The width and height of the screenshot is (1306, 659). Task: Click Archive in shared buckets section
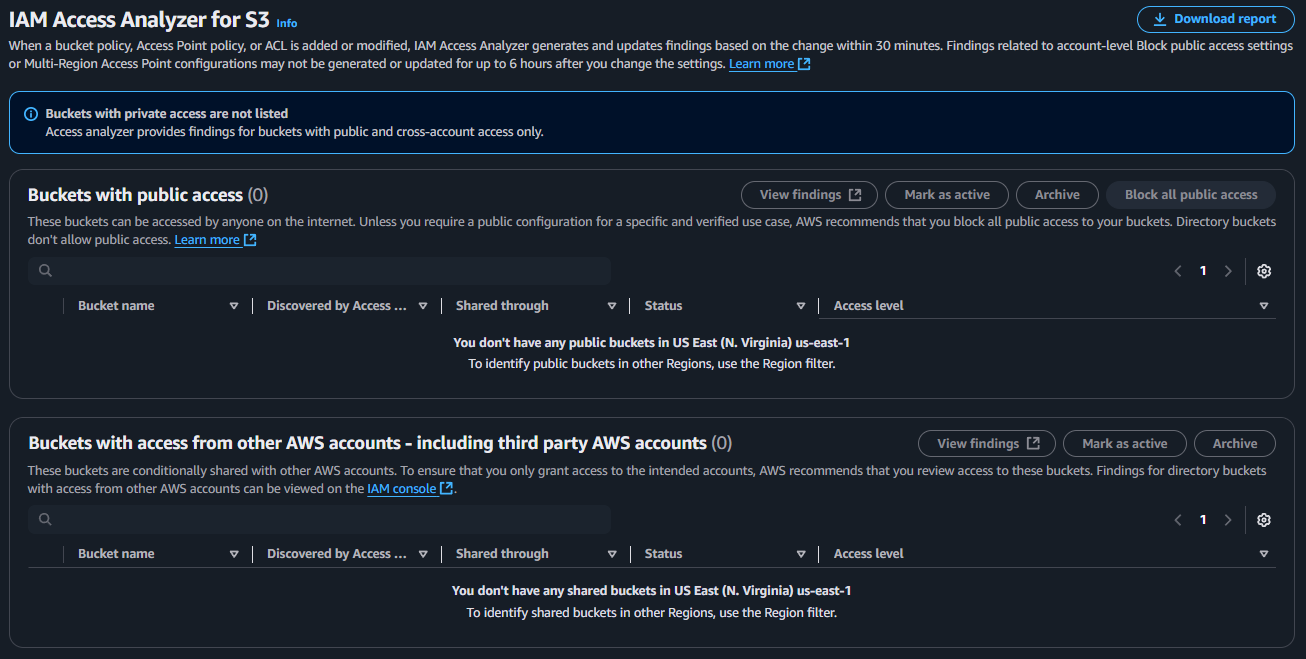tap(1235, 443)
